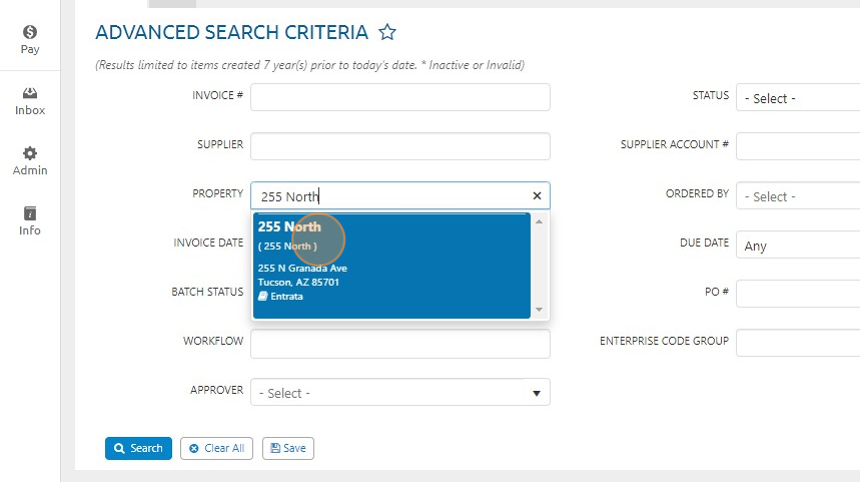Open the Info section in sidebar
This screenshot has height=482, width=860.
tap(30, 222)
